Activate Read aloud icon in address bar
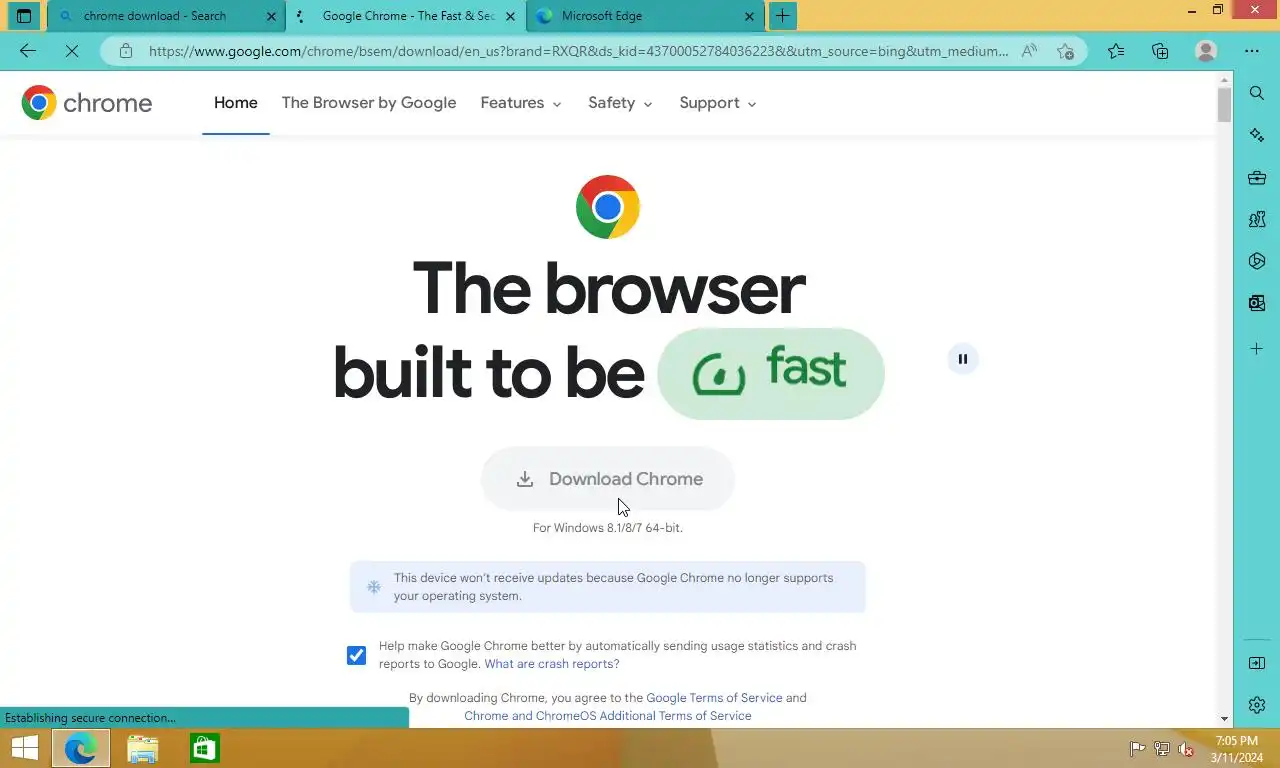This screenshot has height=768, width=1280. coord(1029,51)
